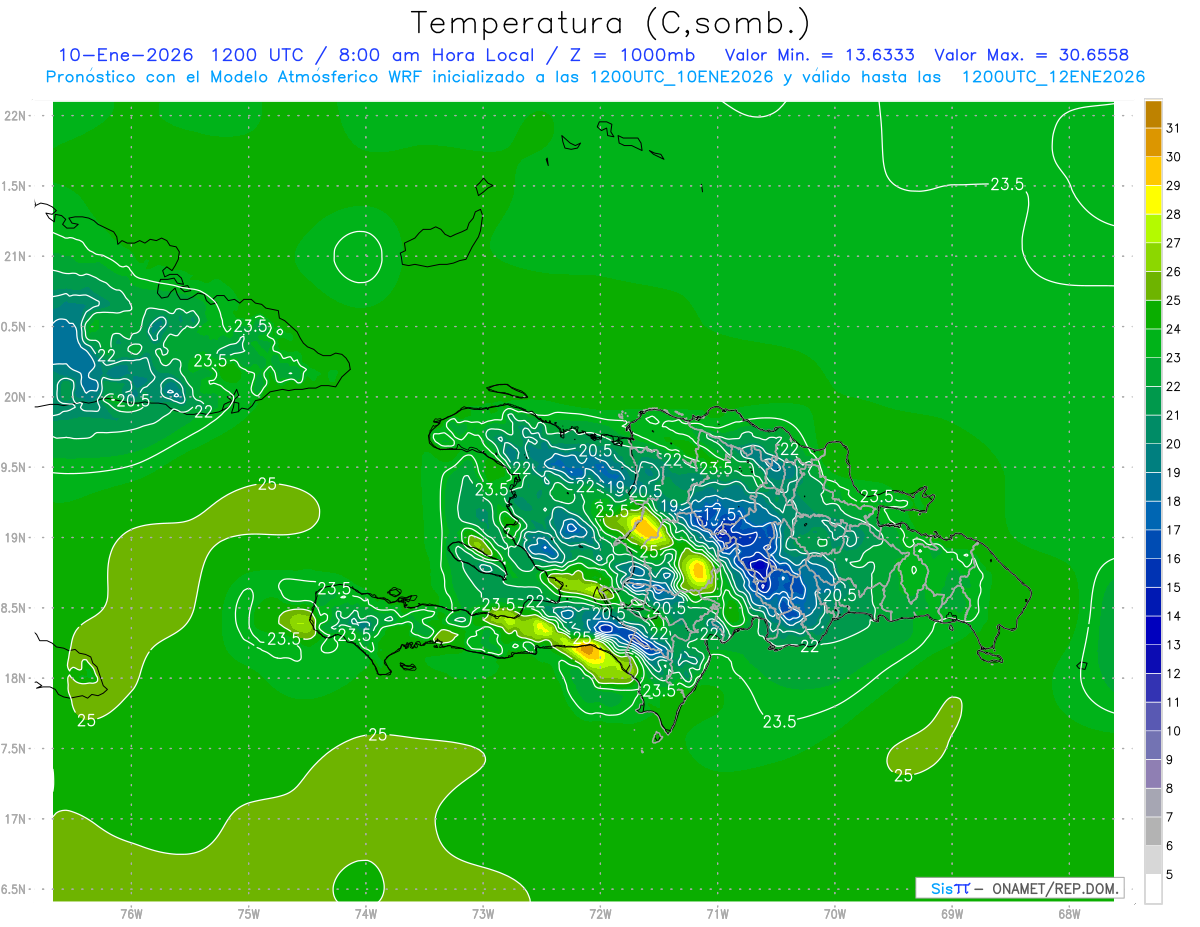Click the 17N latitude axis label

point(15,819)
